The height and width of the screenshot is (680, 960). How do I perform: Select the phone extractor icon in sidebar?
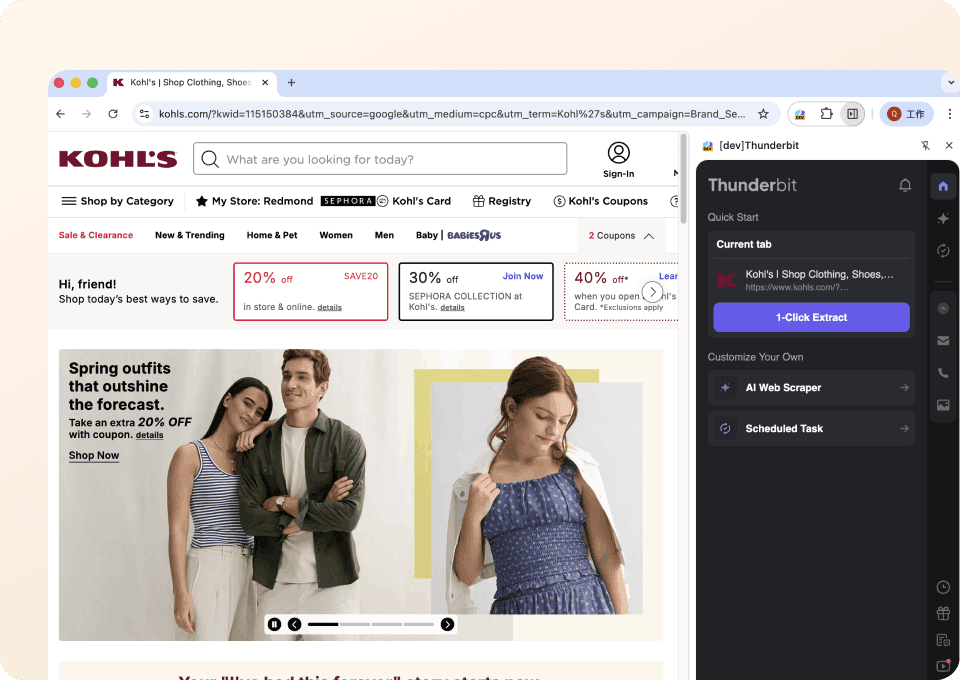click(x=942, y=372)
